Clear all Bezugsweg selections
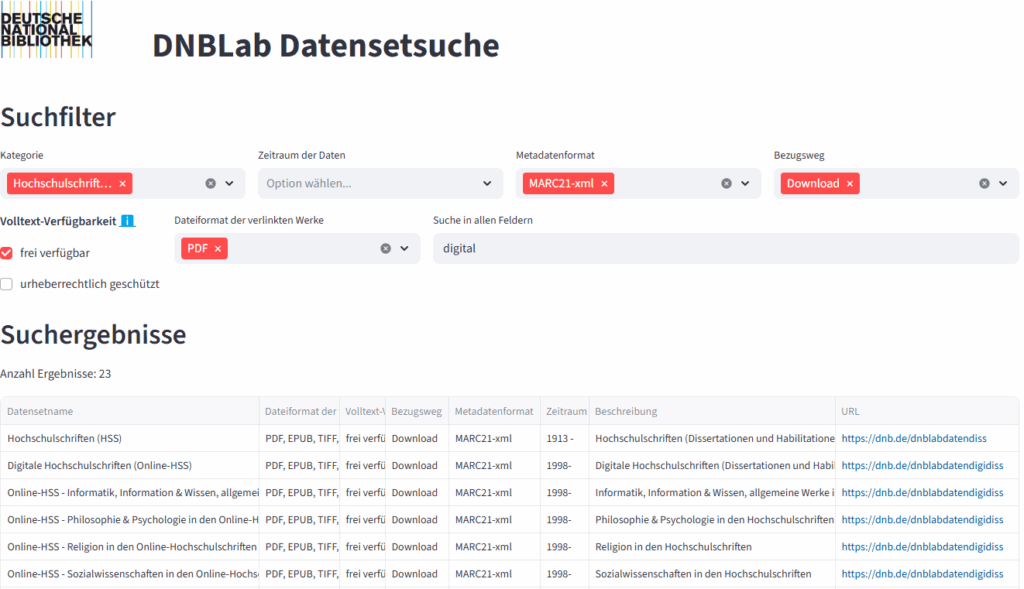The height and width of the screenshot is (589, 1024). pyautogui.click(x=984, y=184)
